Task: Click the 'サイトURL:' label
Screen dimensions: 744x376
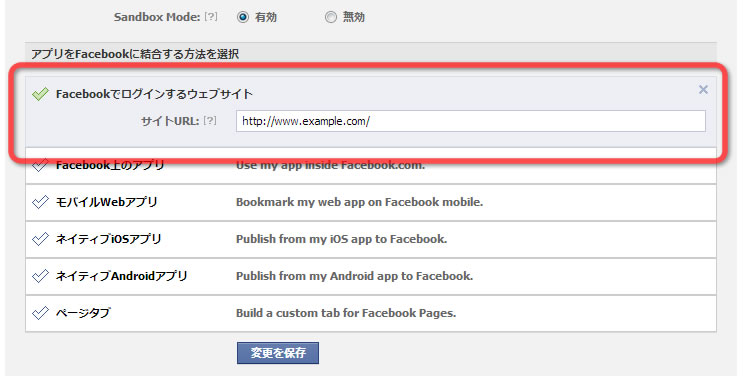Action: pyautogui.click(x=170, y=121)
